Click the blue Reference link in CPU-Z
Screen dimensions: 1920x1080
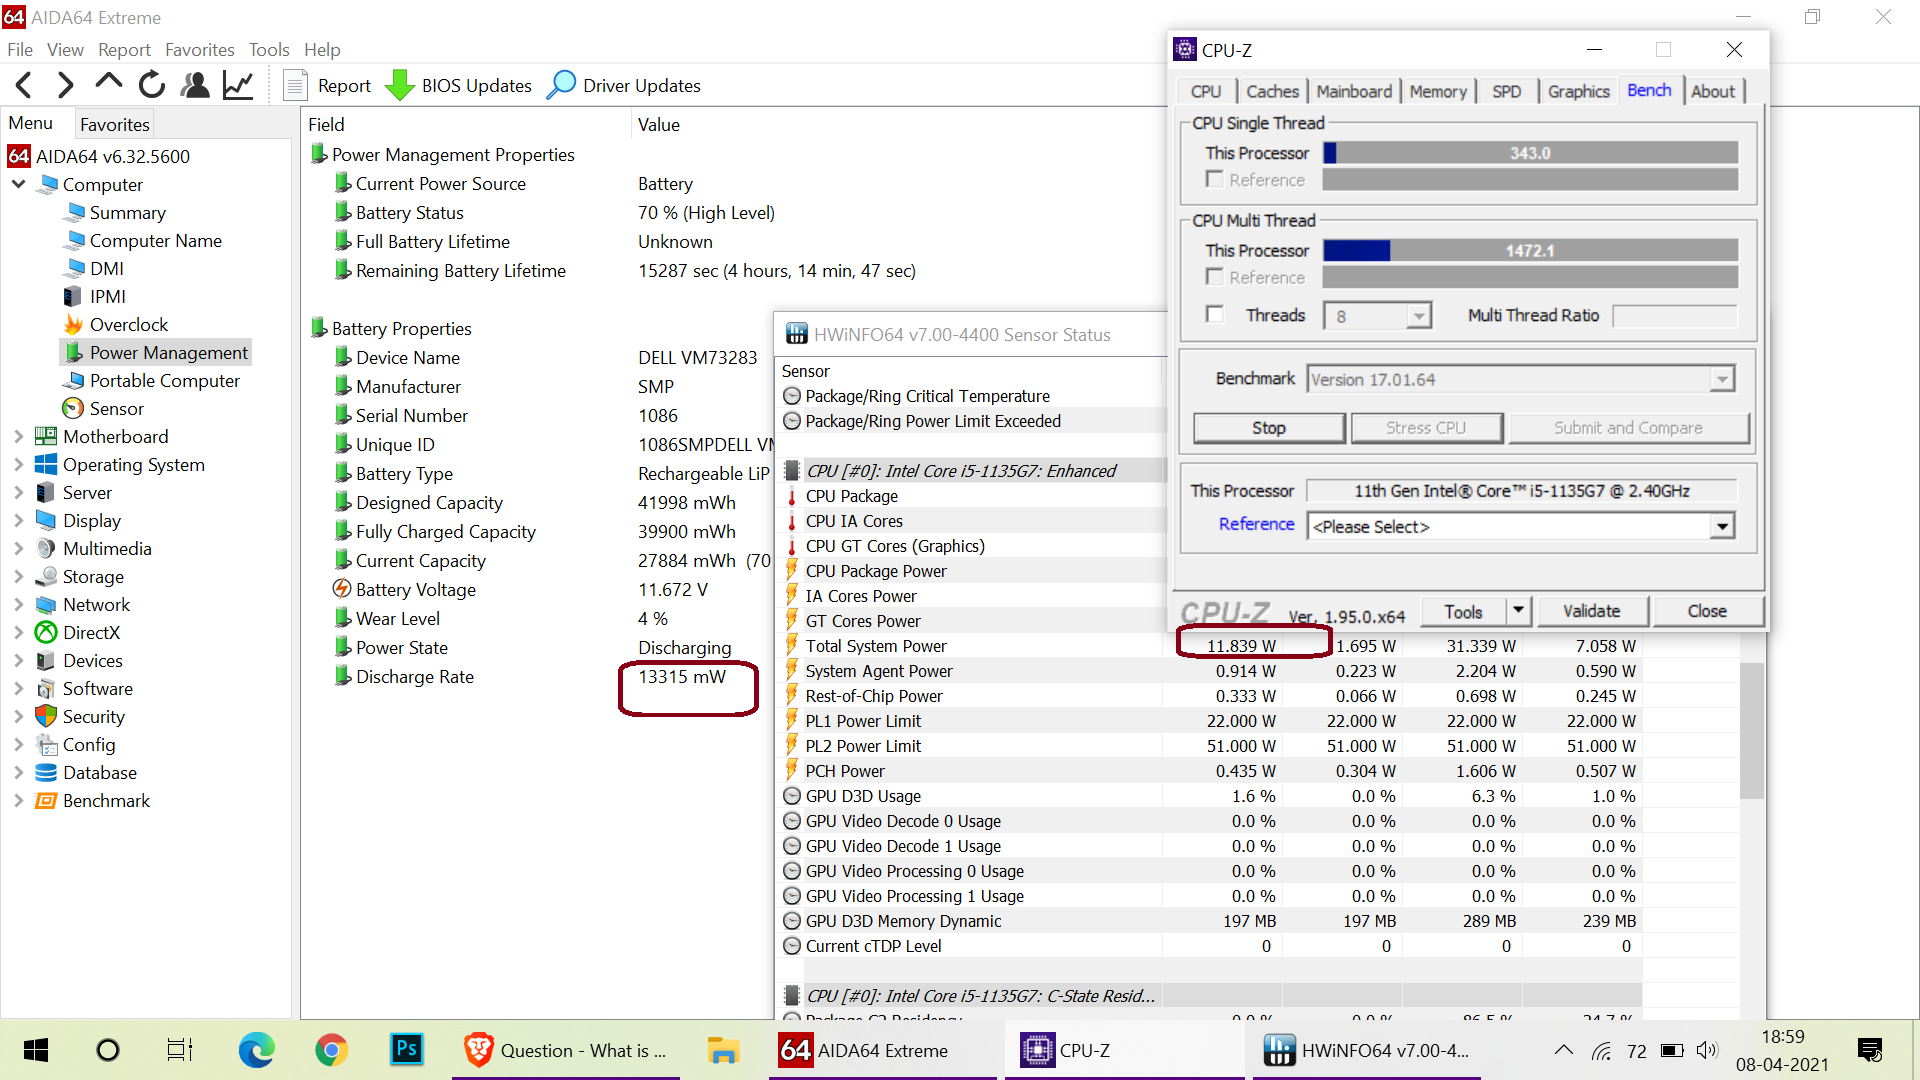pyautogui.click(x=1257, y=524)
